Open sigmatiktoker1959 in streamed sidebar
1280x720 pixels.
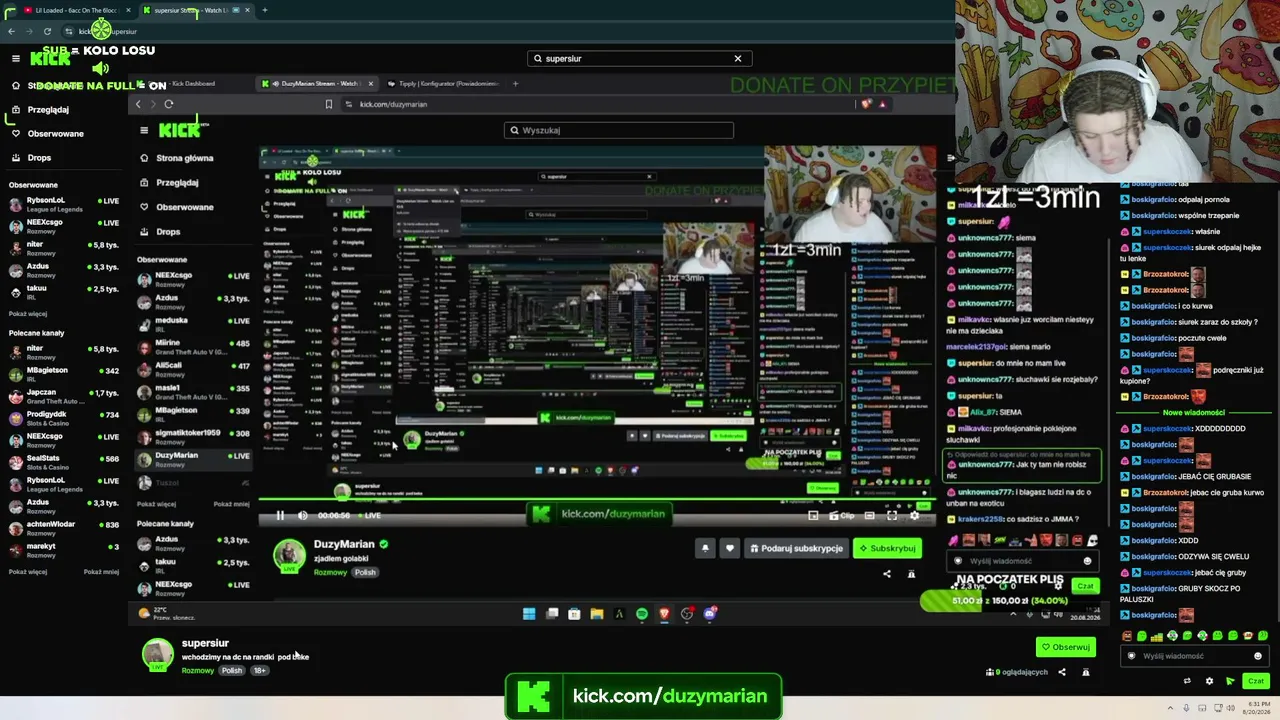(194, 436)
